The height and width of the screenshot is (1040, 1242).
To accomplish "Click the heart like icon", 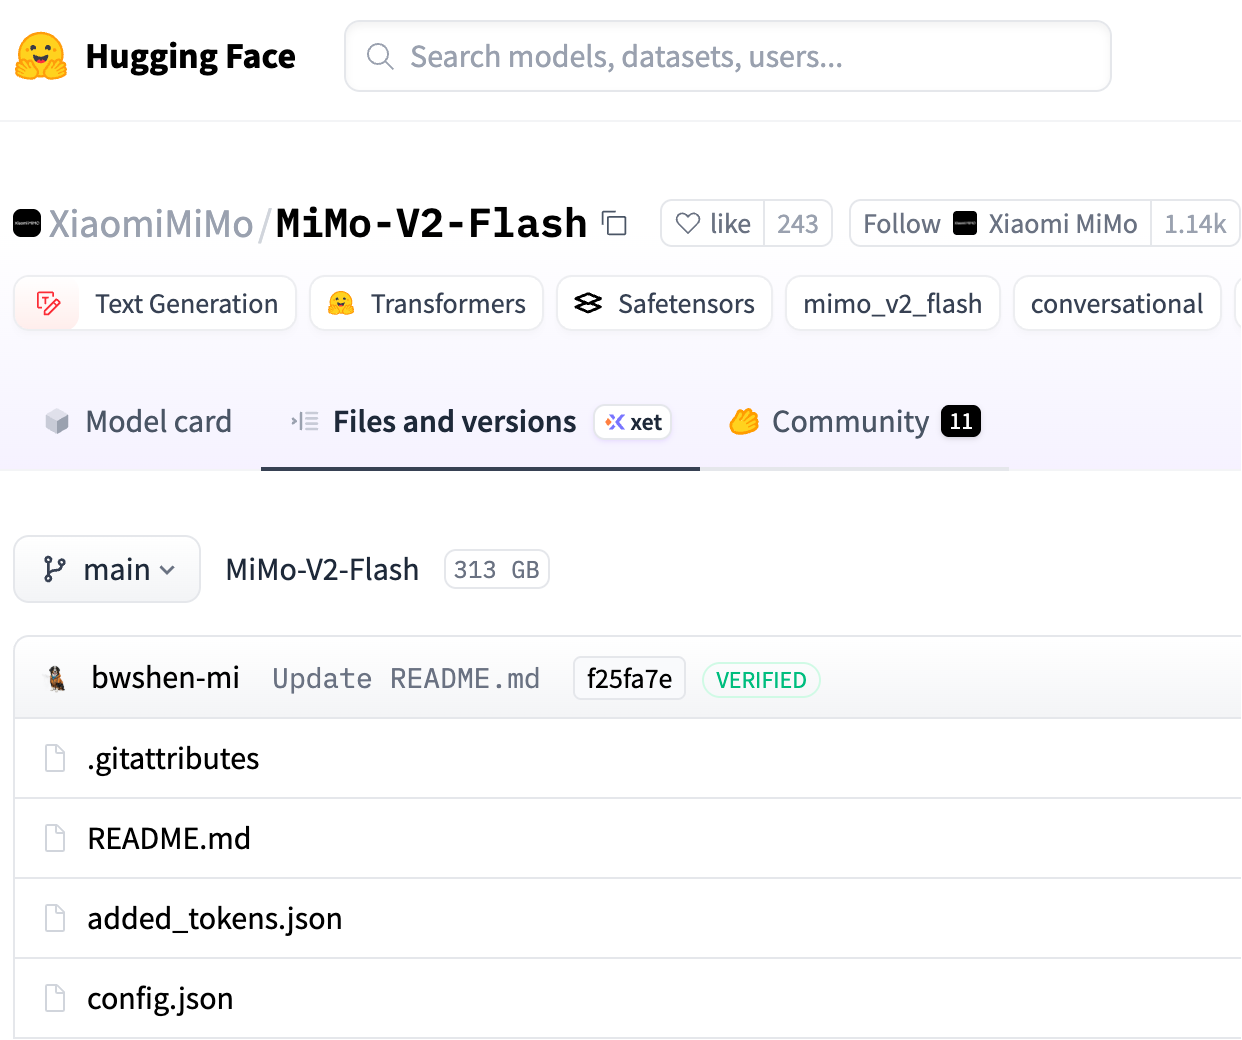I will pyautogui.click(x=688, y=223).
